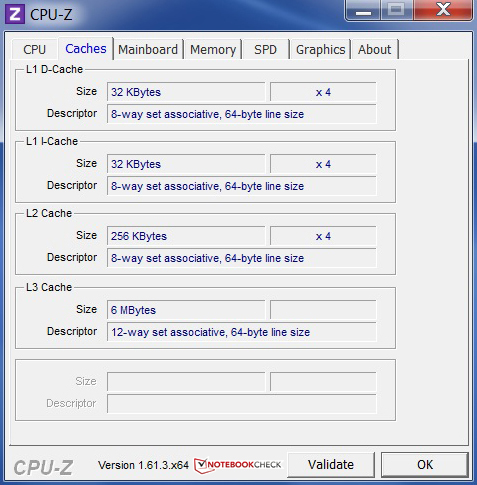The image size is (477, 485).
Task: Click the Notebookcheck logo
Action: pos(238,465)
